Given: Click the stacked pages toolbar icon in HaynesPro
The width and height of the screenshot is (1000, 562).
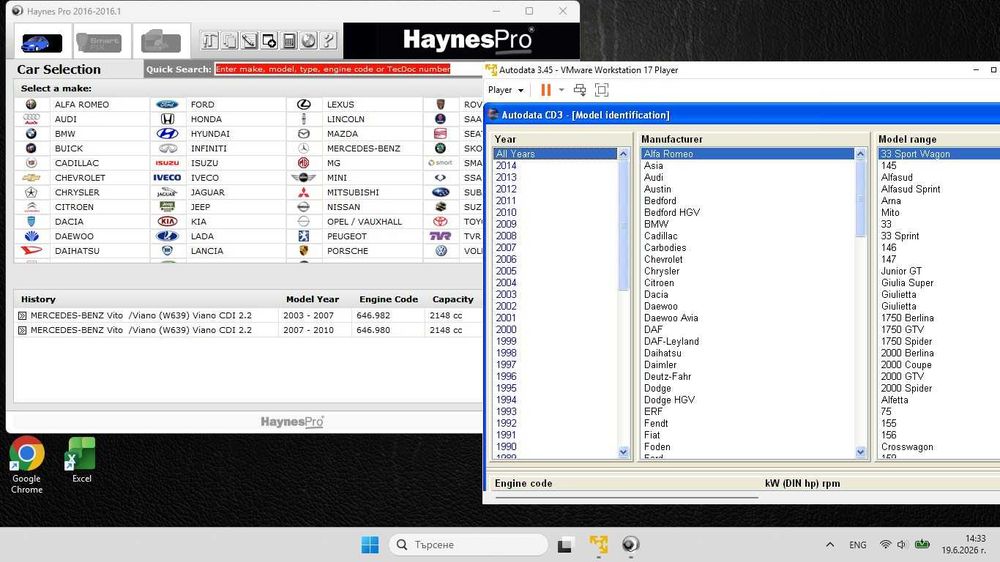Looking at the screenshot, I should (230, 41).
